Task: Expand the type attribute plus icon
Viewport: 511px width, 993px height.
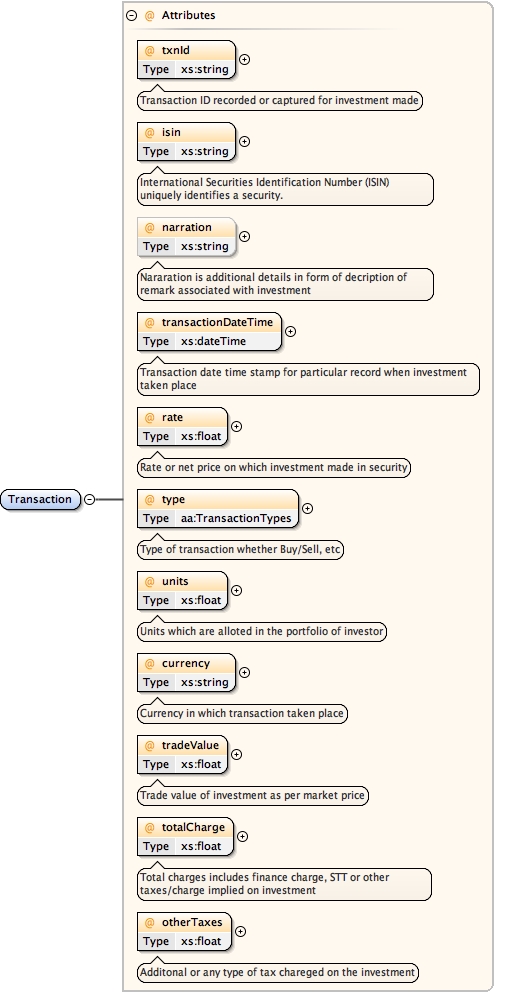Action: click(307, 509)
